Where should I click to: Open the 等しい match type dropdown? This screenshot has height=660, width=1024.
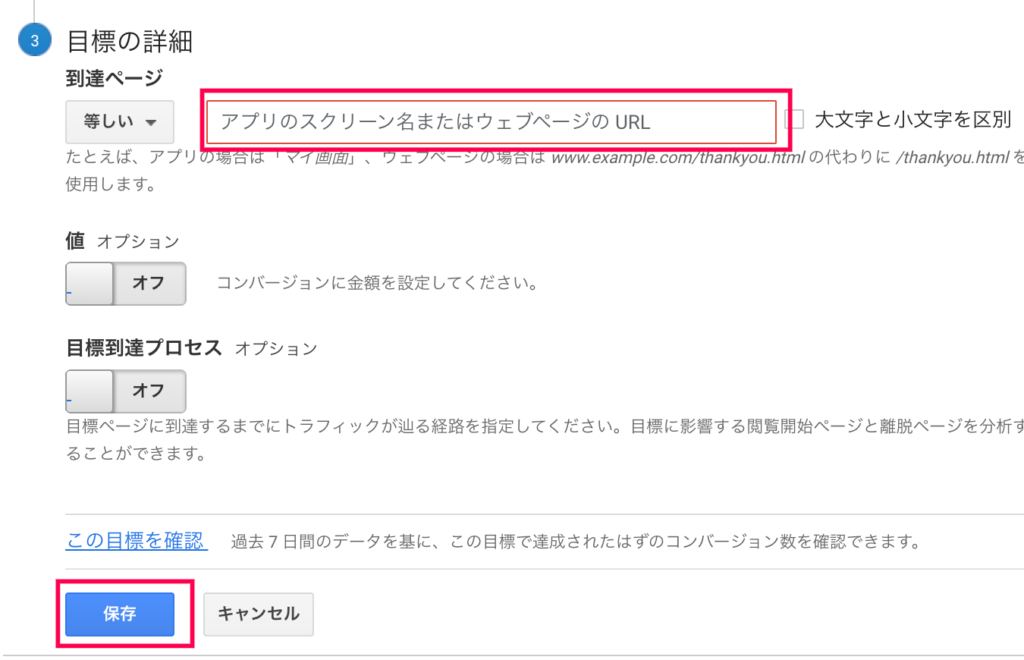point(120,121)
